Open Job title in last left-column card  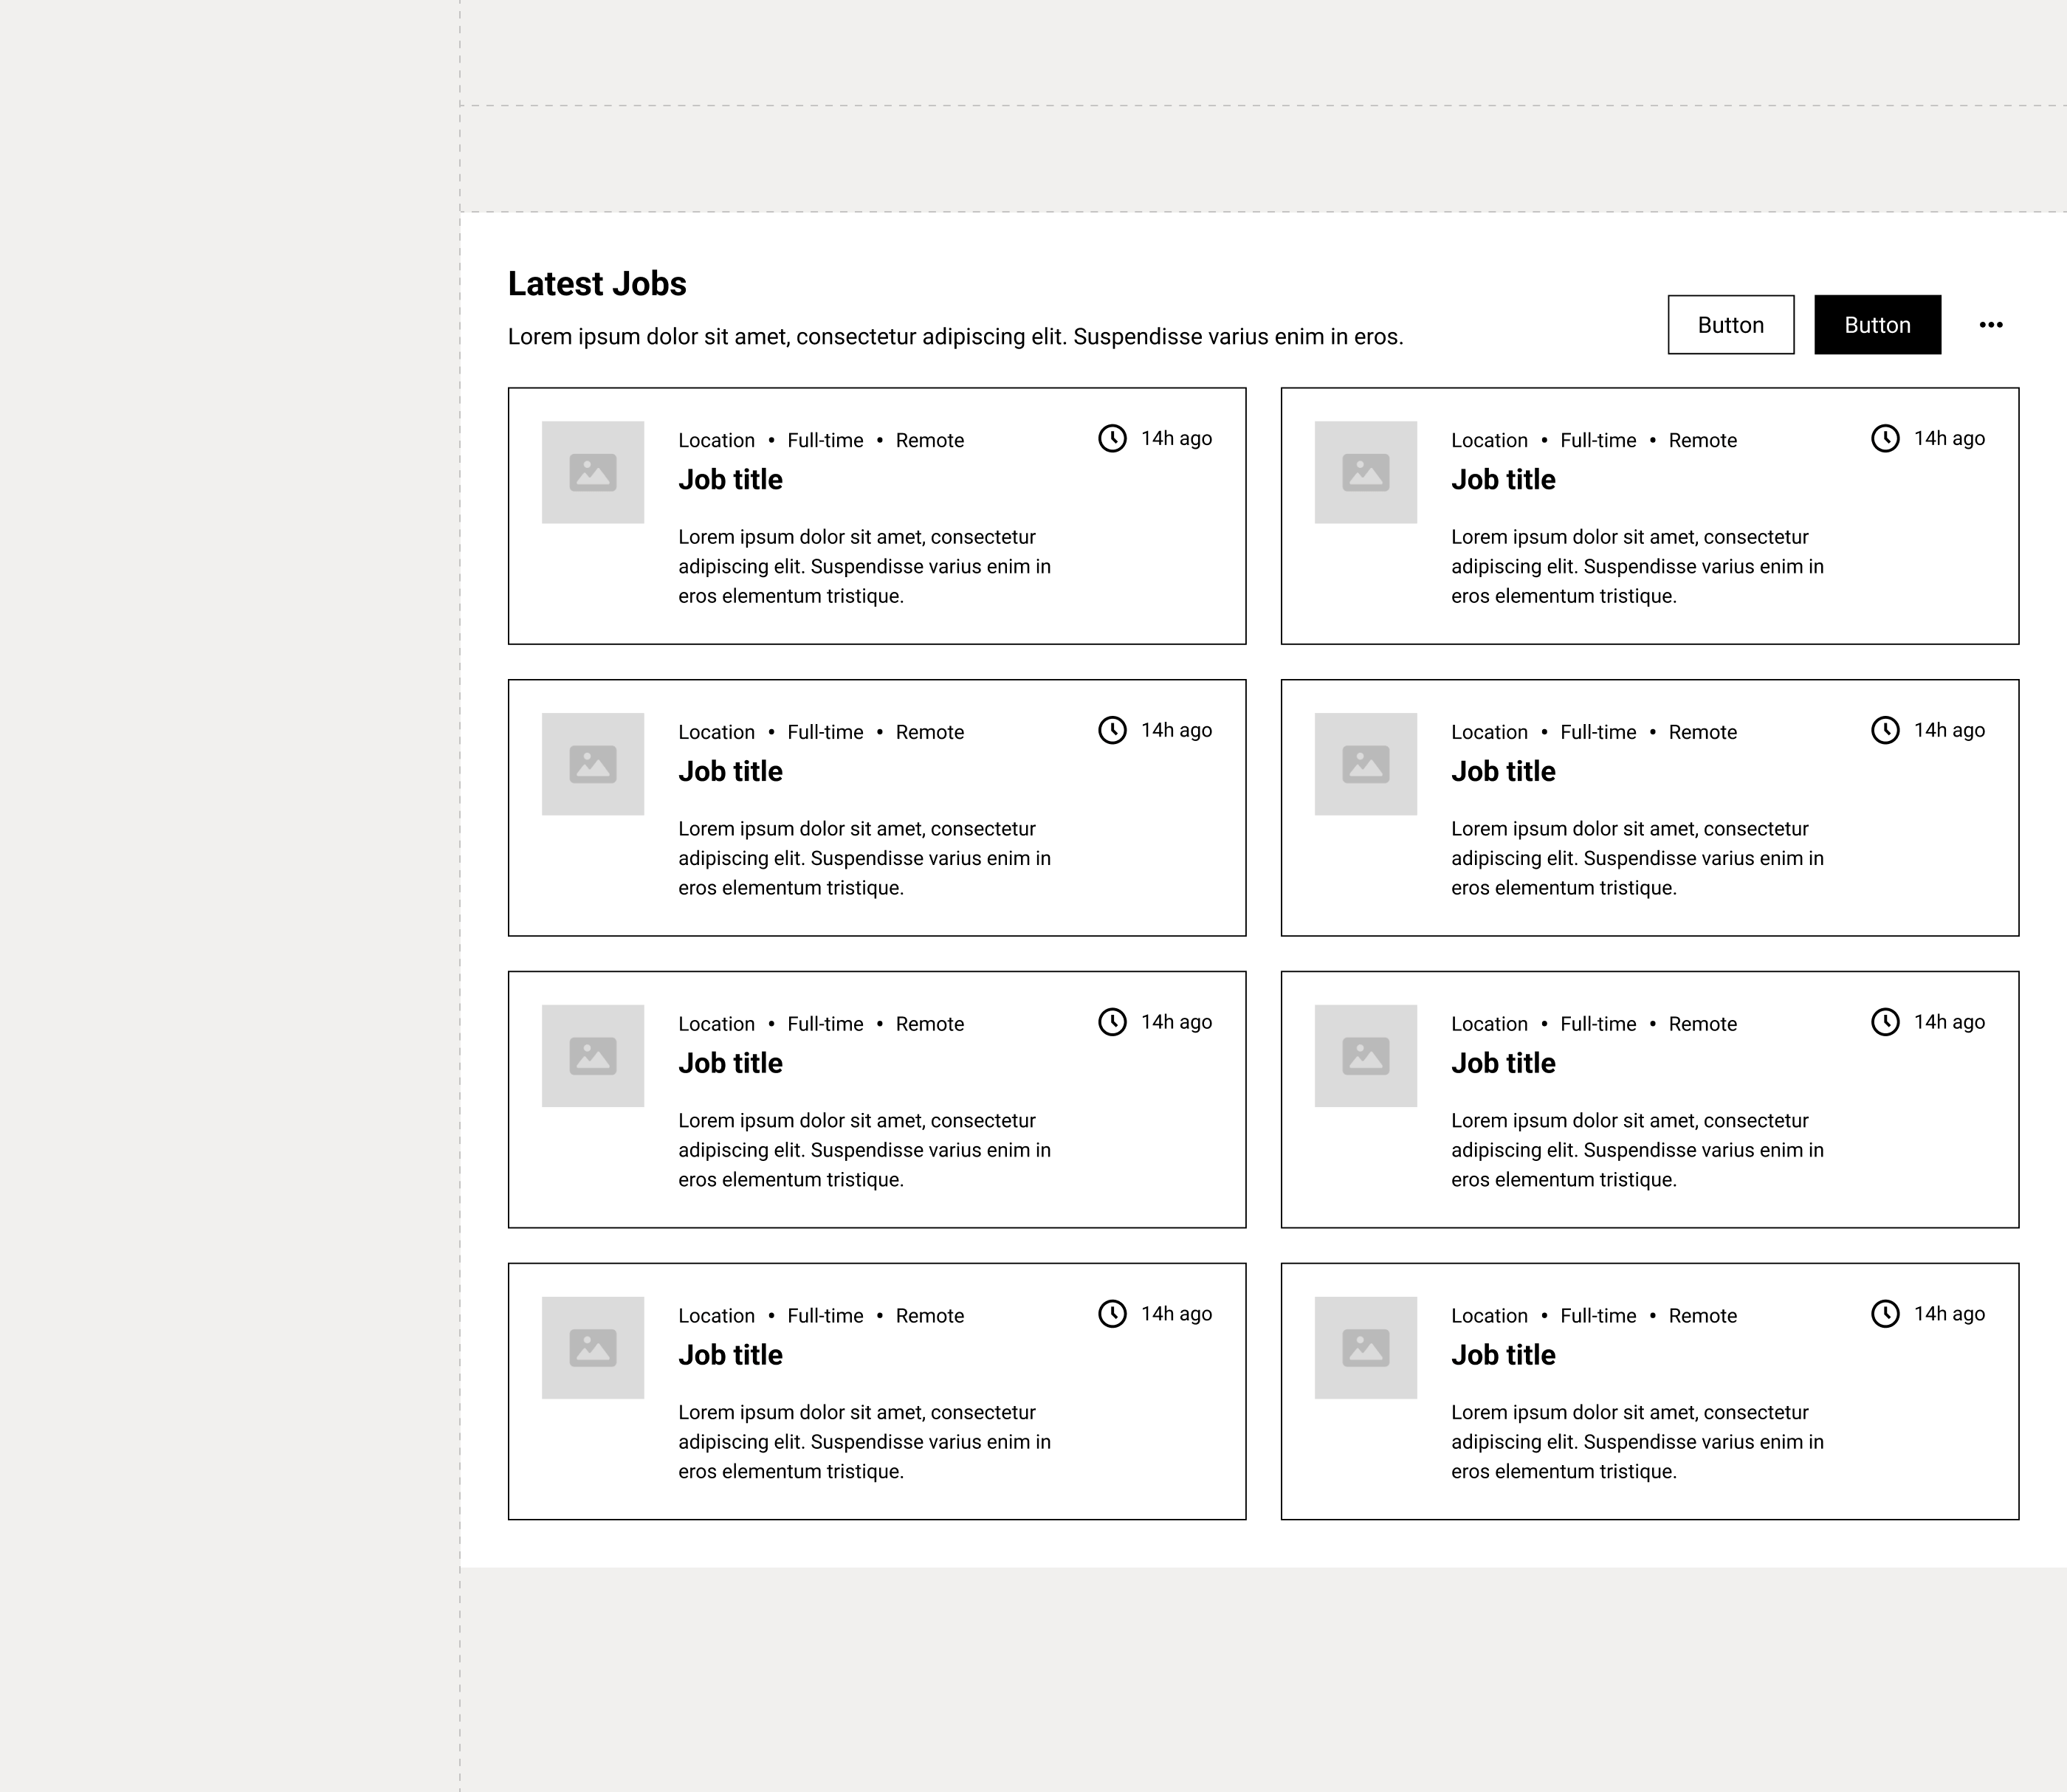pos(730,1355)
